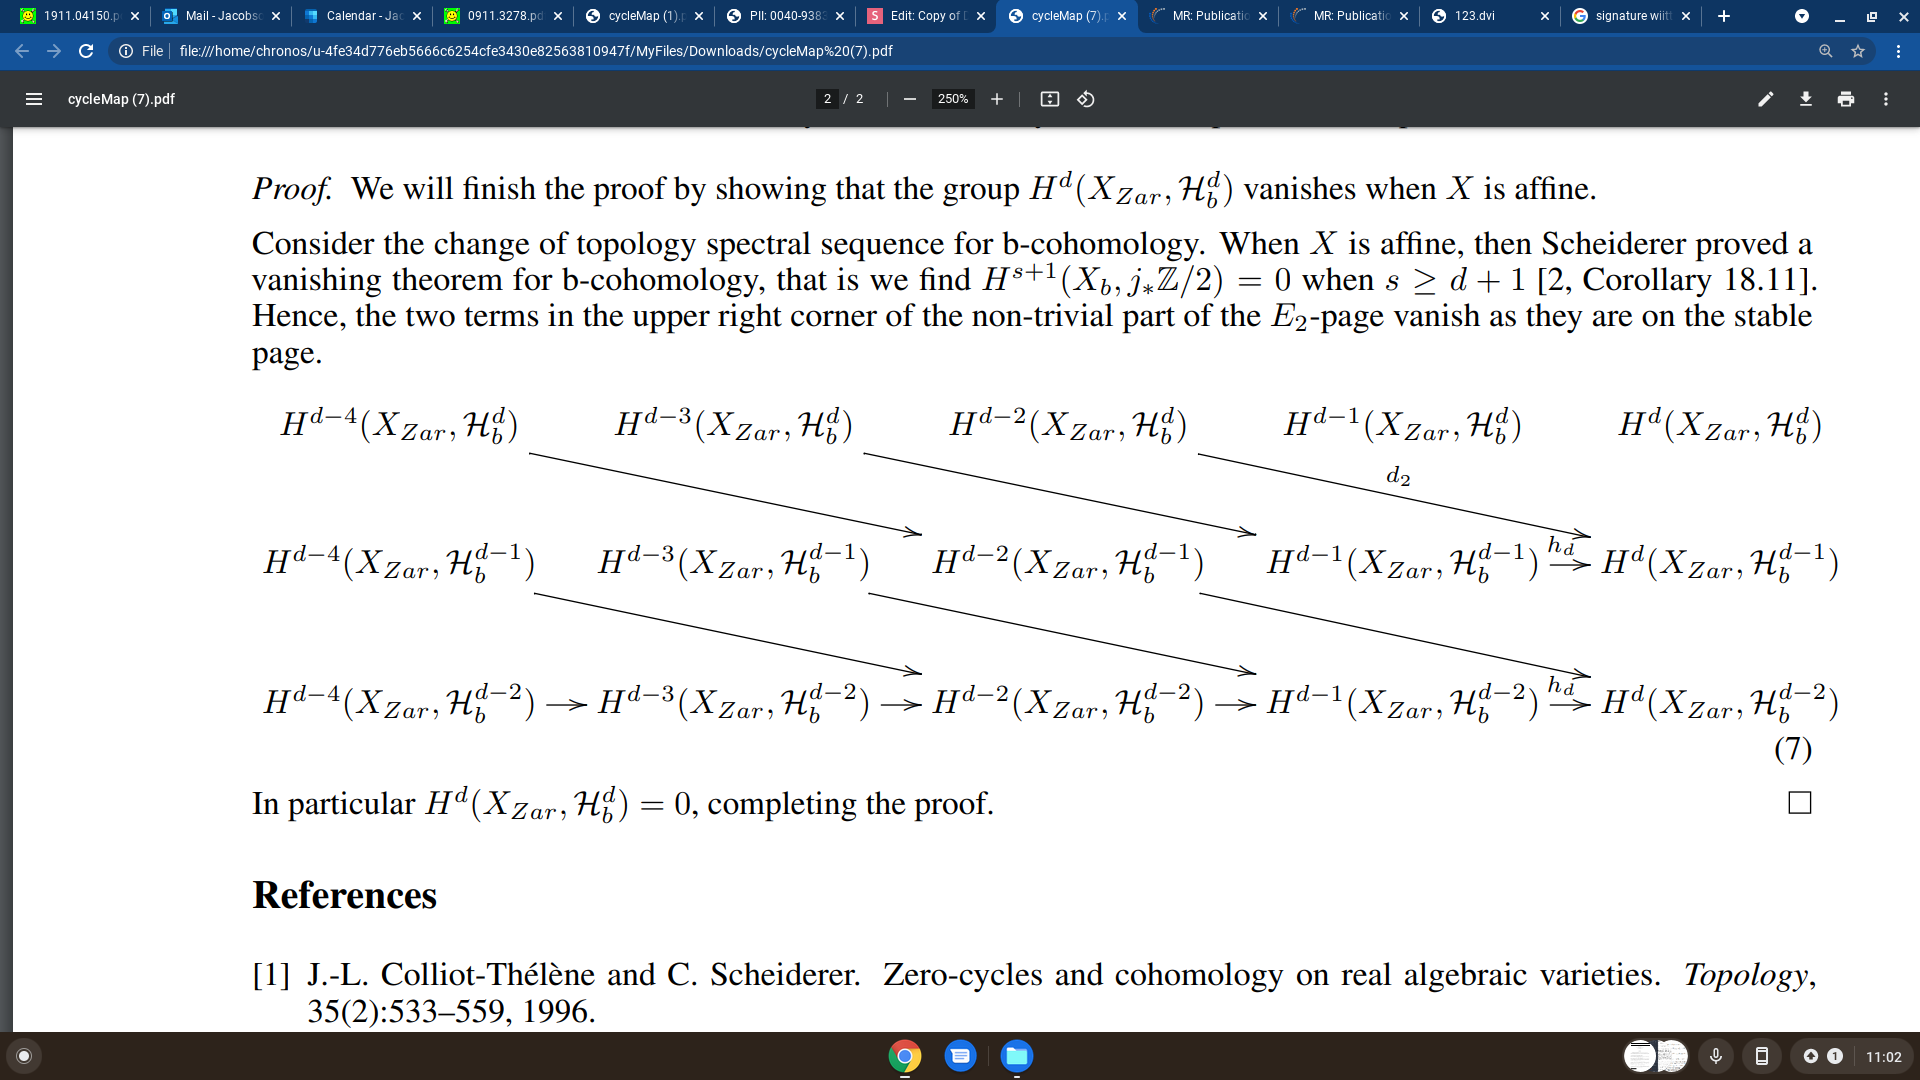Screen dimensions: 1920x1080
Task: Click the fit to page icon
Action: tap(1049, 99)
